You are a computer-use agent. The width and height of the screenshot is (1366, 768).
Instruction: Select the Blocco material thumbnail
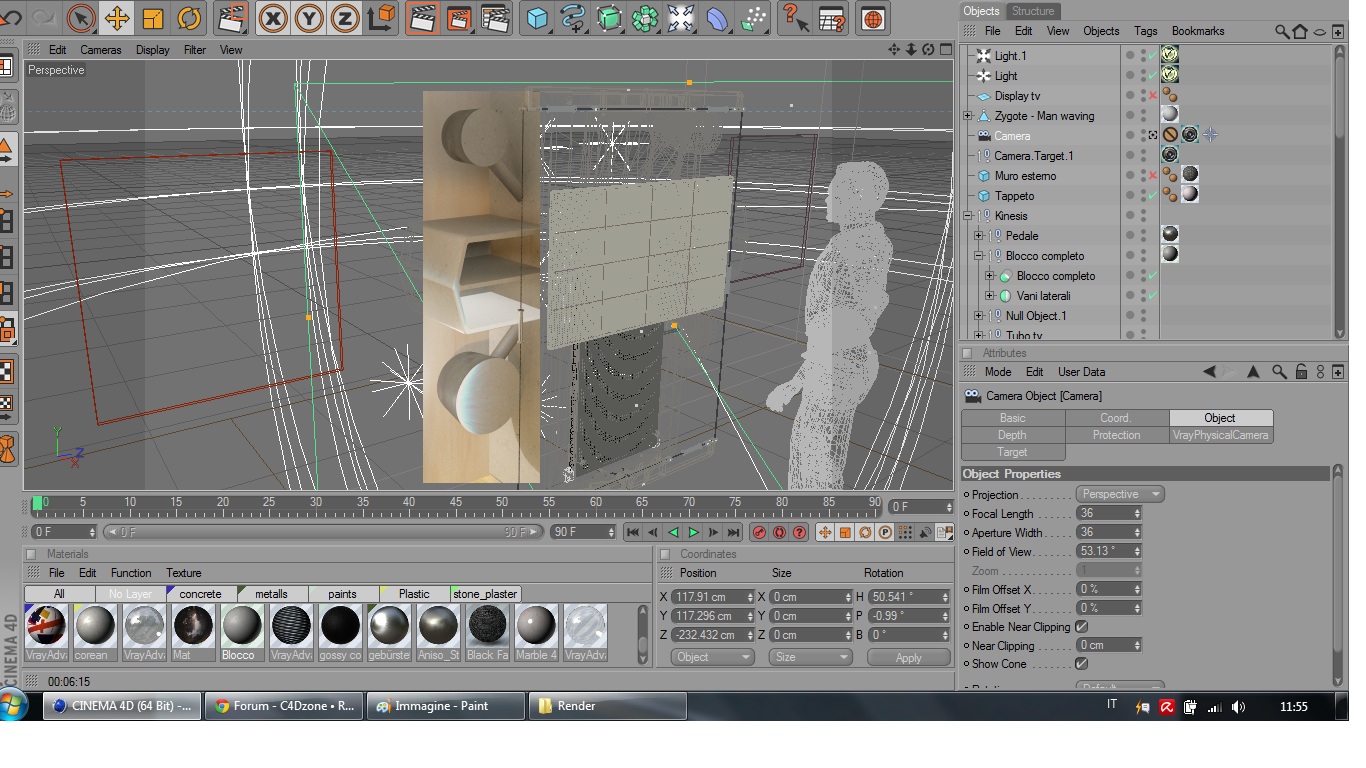click(241, 626)
